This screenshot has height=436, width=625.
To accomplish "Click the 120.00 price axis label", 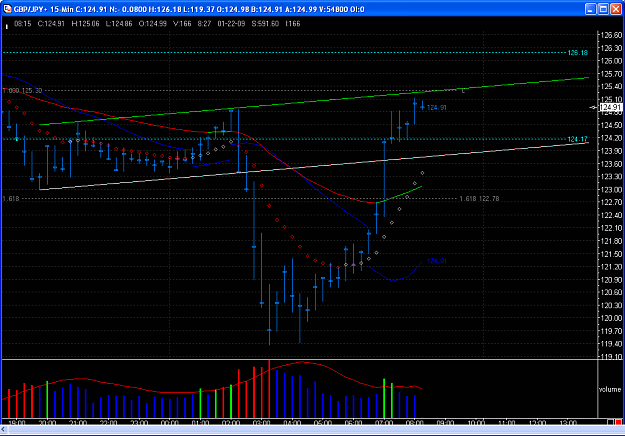I will pos(611,318).
